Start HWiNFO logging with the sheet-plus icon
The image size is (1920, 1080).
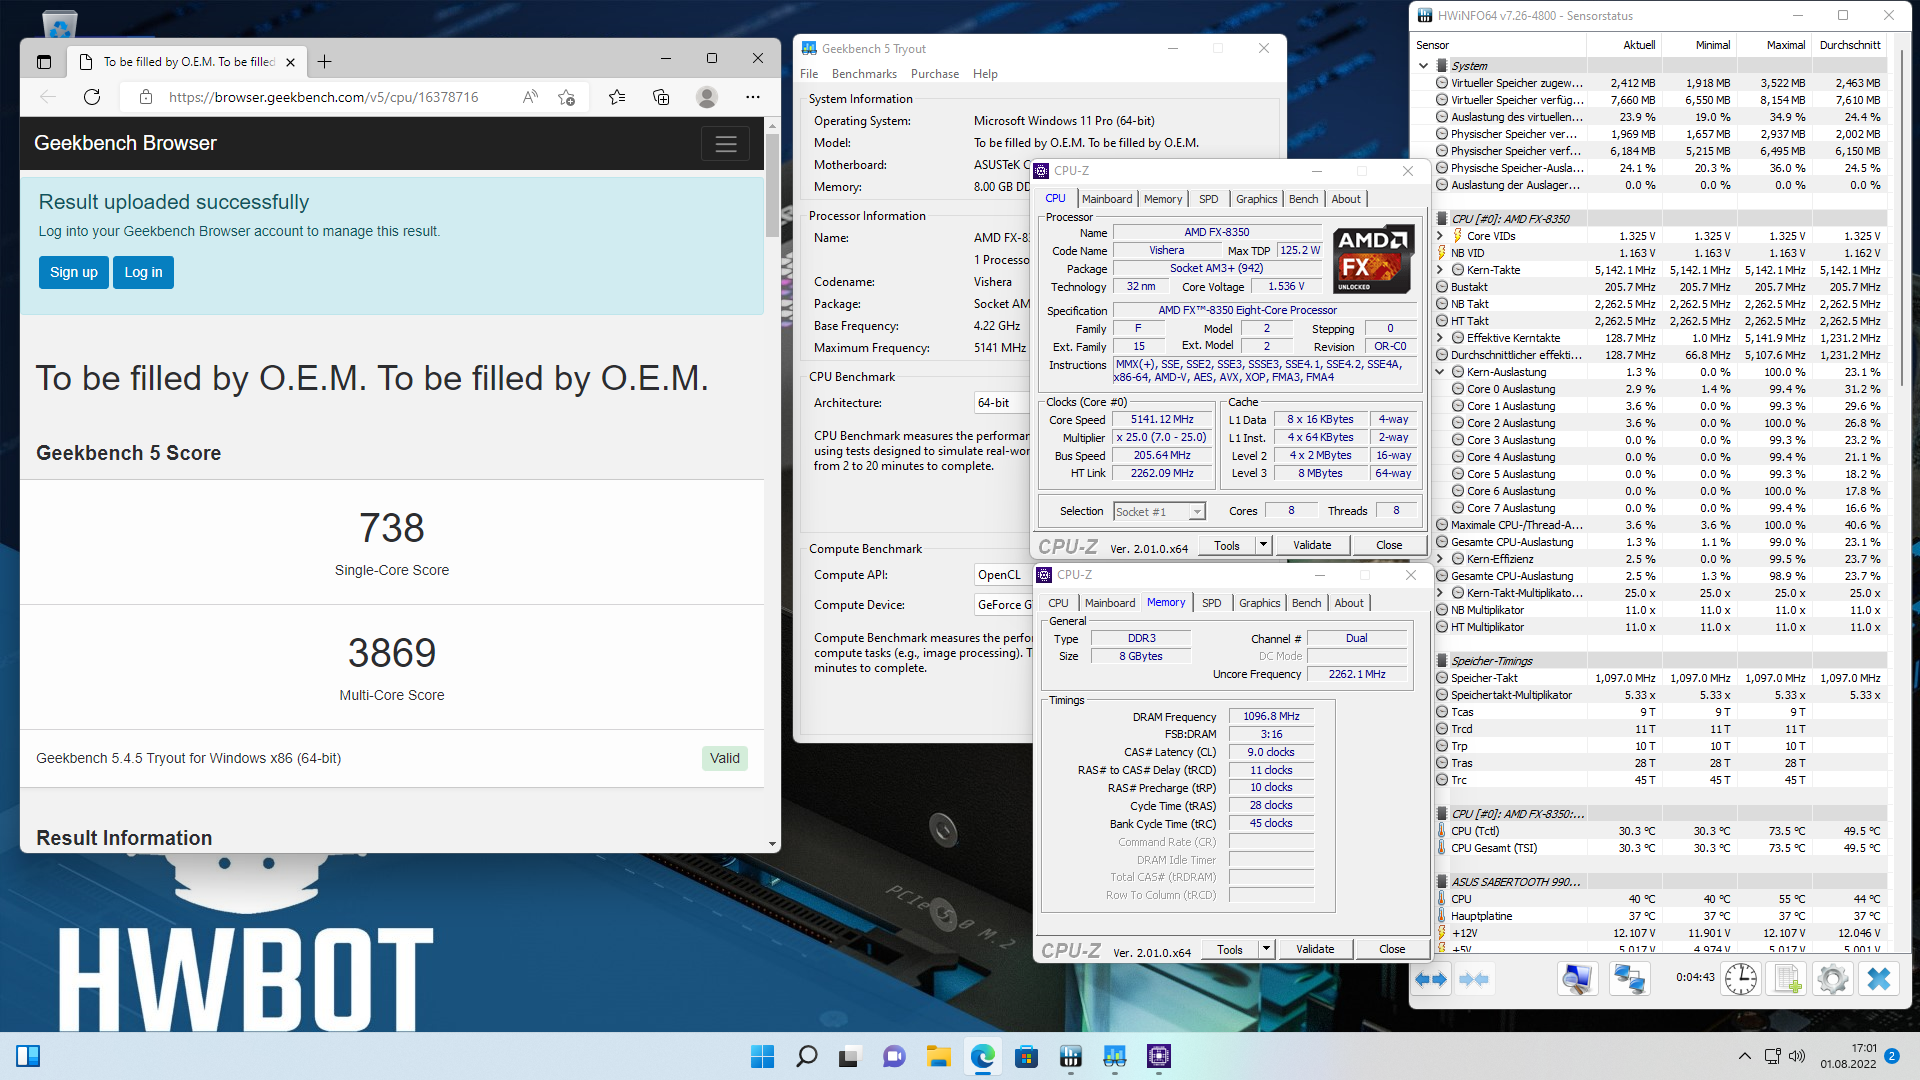(x=1787, y=979)
